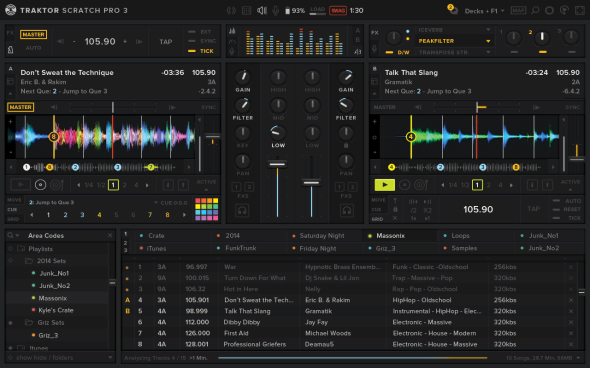Click Deck B cue button icon

404,185
